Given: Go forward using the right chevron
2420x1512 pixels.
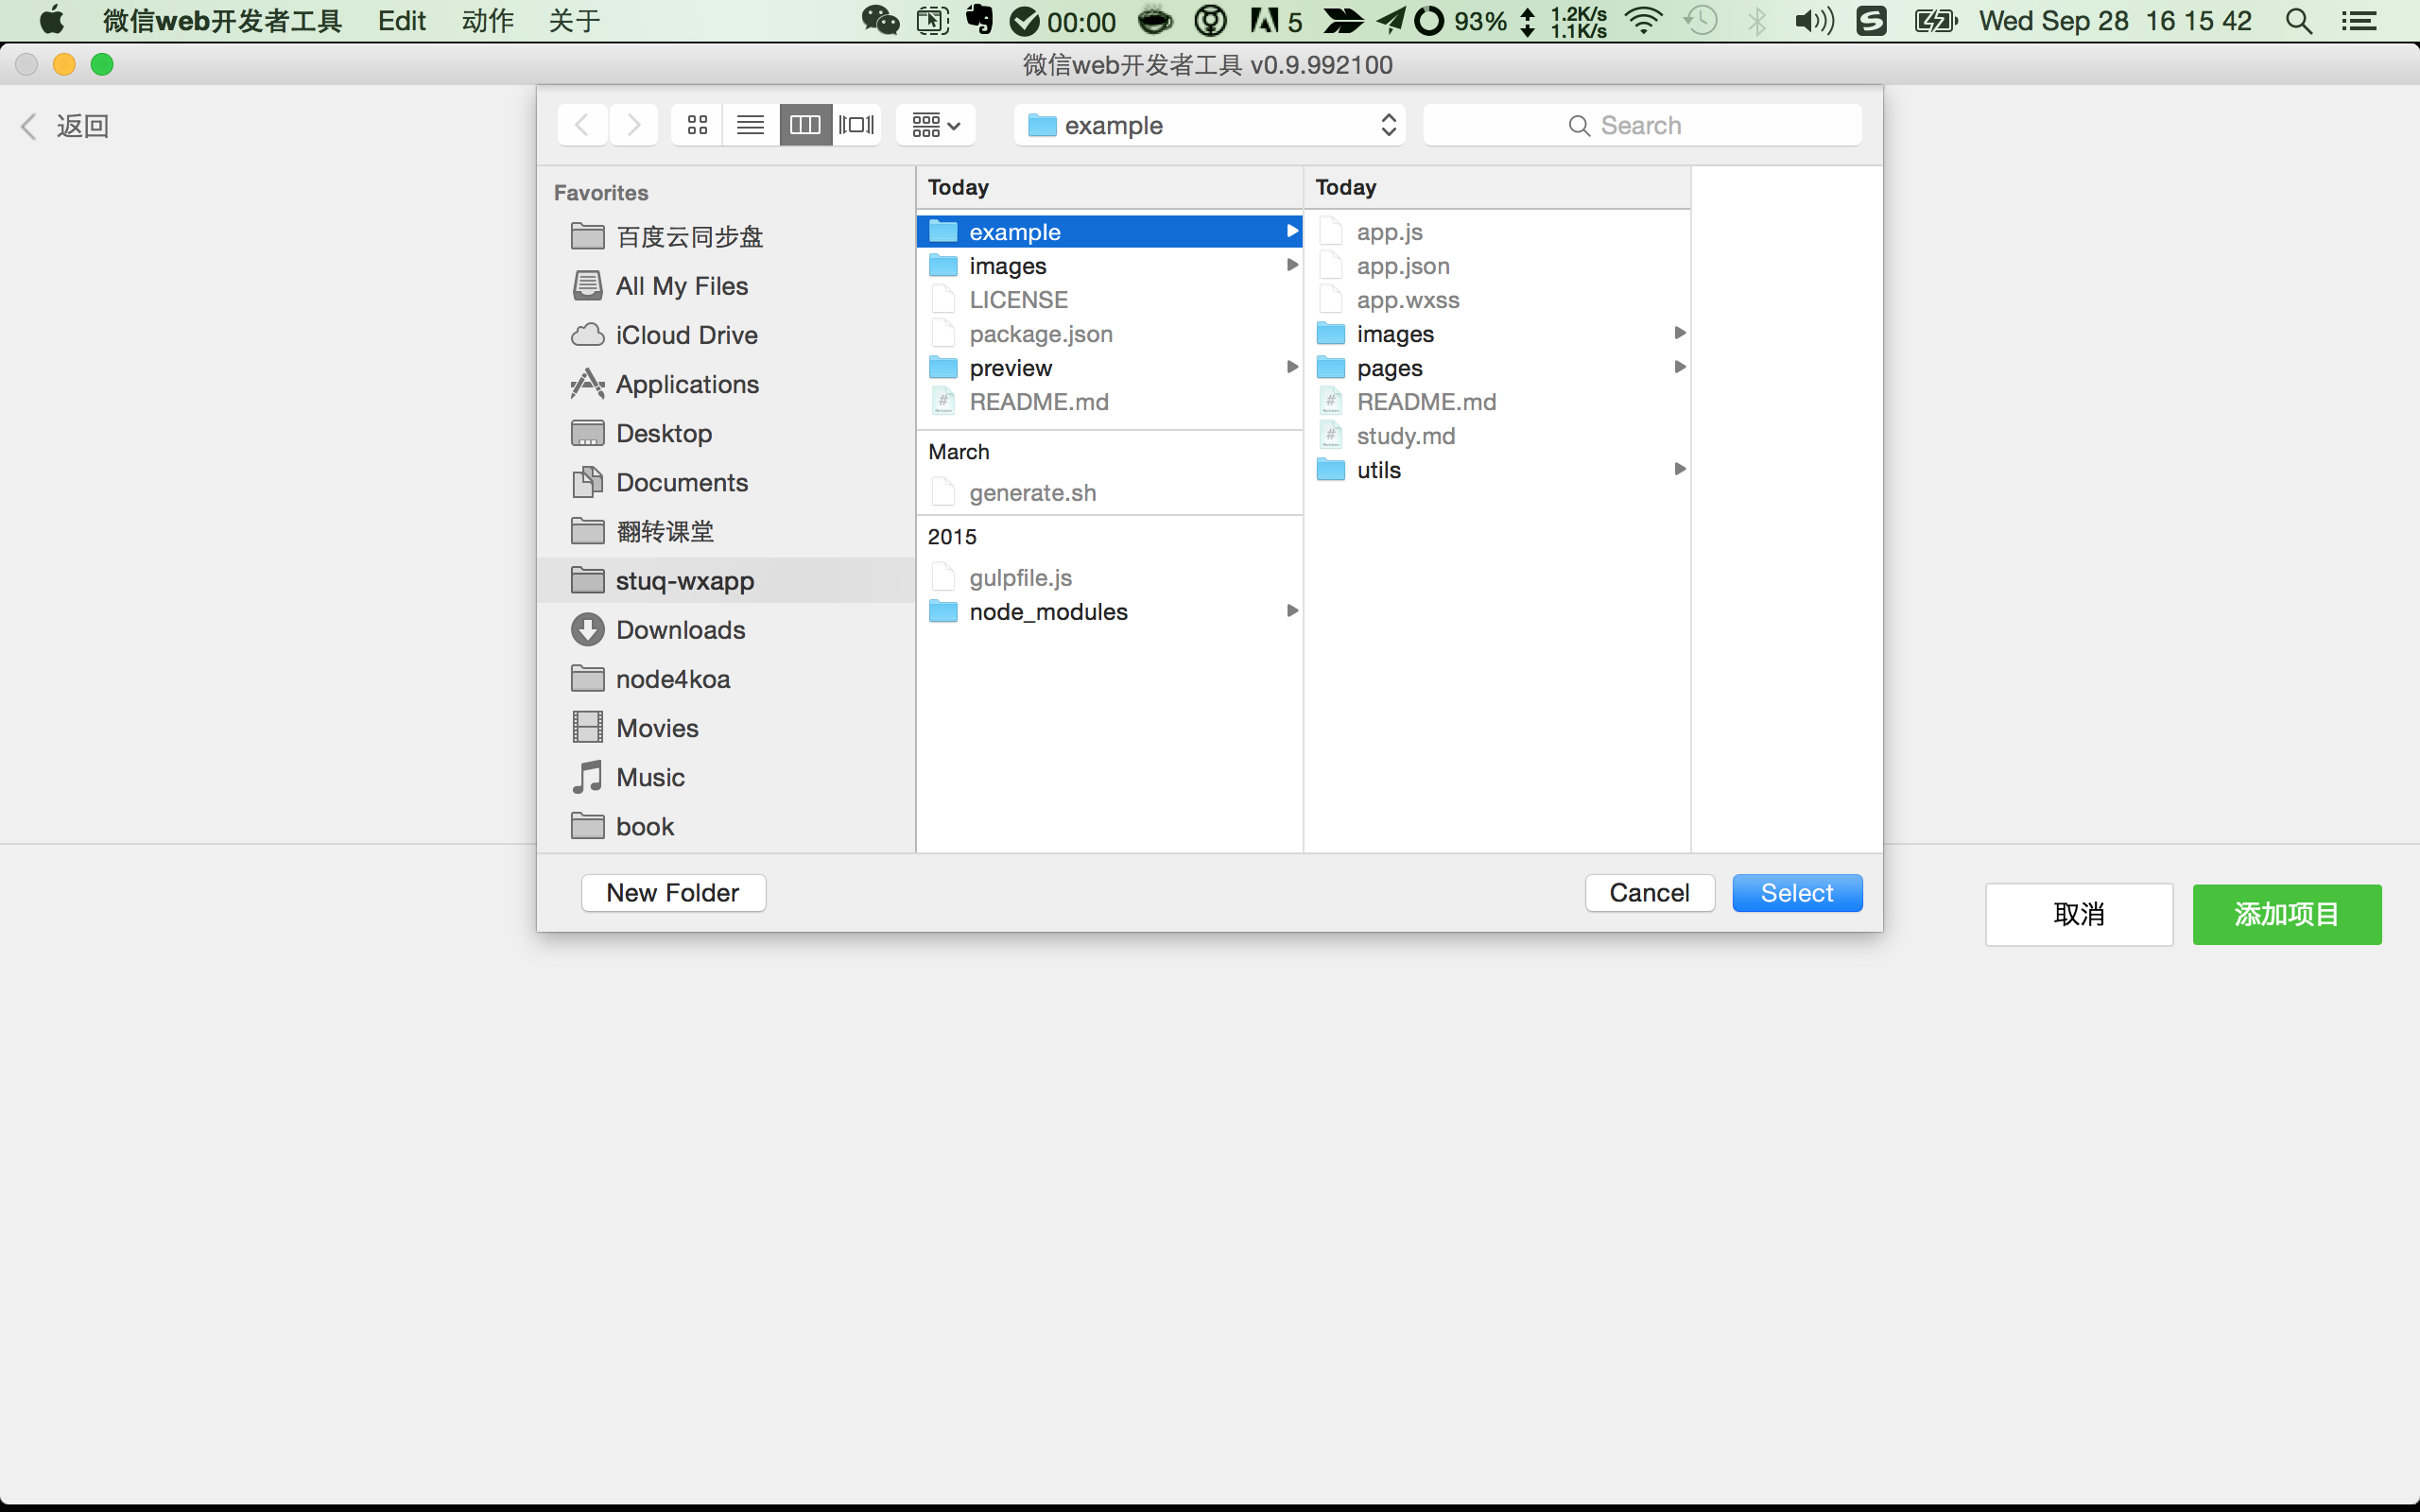Looking at the screenshot, I should coord(633,125).
